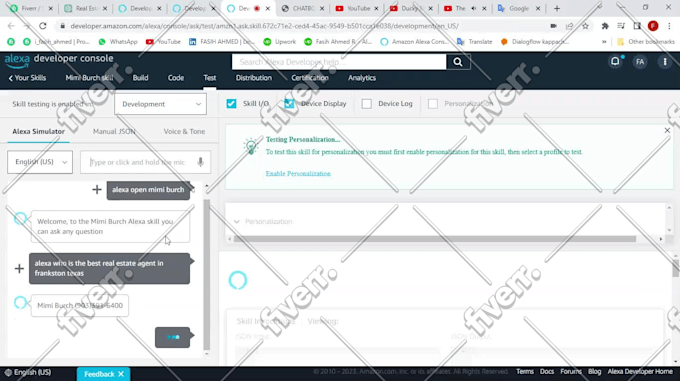Click the browser reload button
This screenshot has height=381, width=680.
coord(42,26)
